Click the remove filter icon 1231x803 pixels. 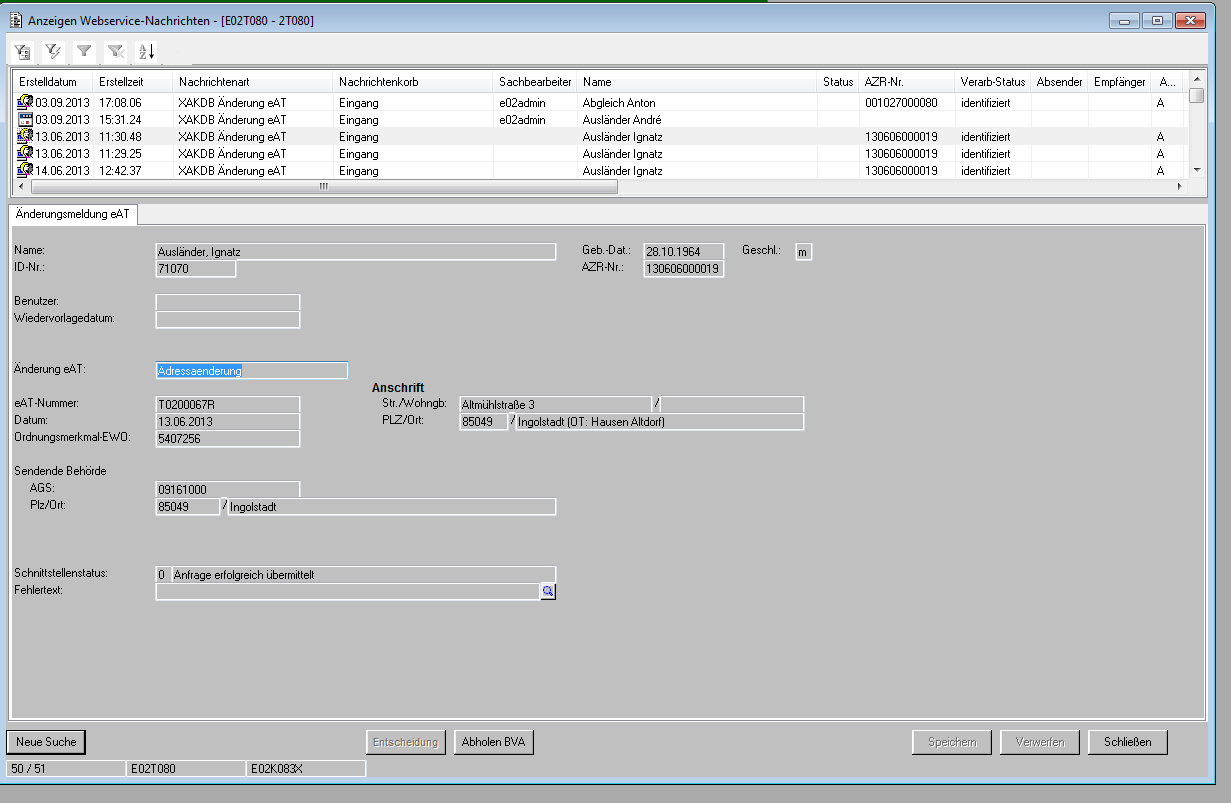coord(116,51)
